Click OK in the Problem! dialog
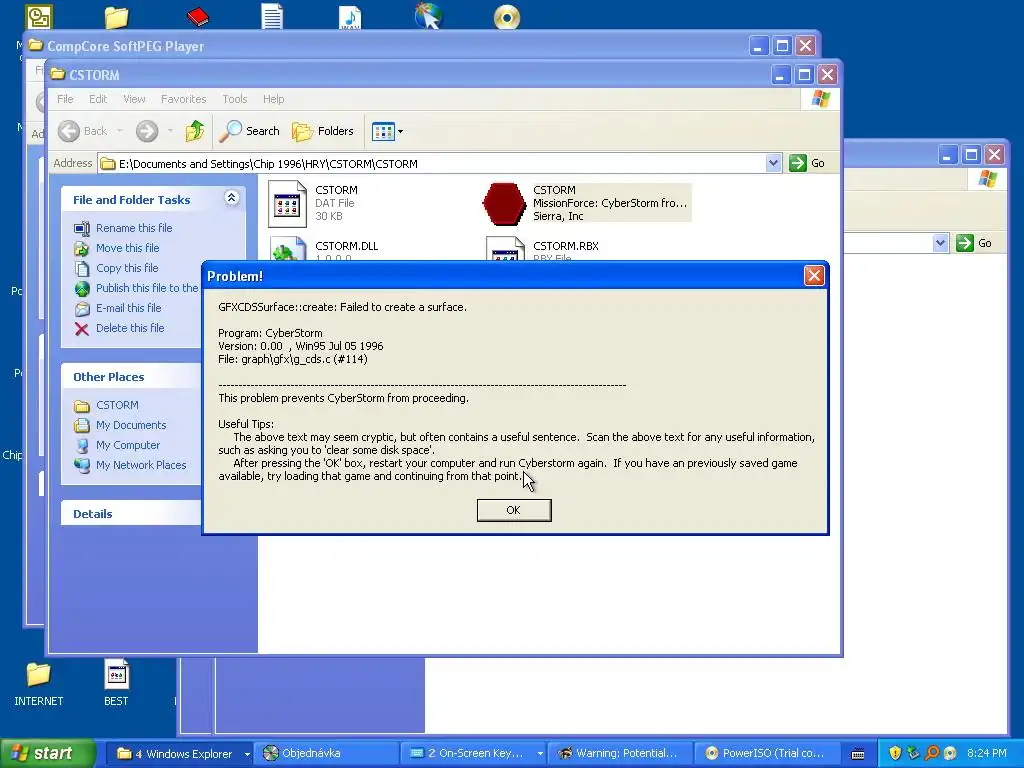1024x768 pixels. (514, 510)
